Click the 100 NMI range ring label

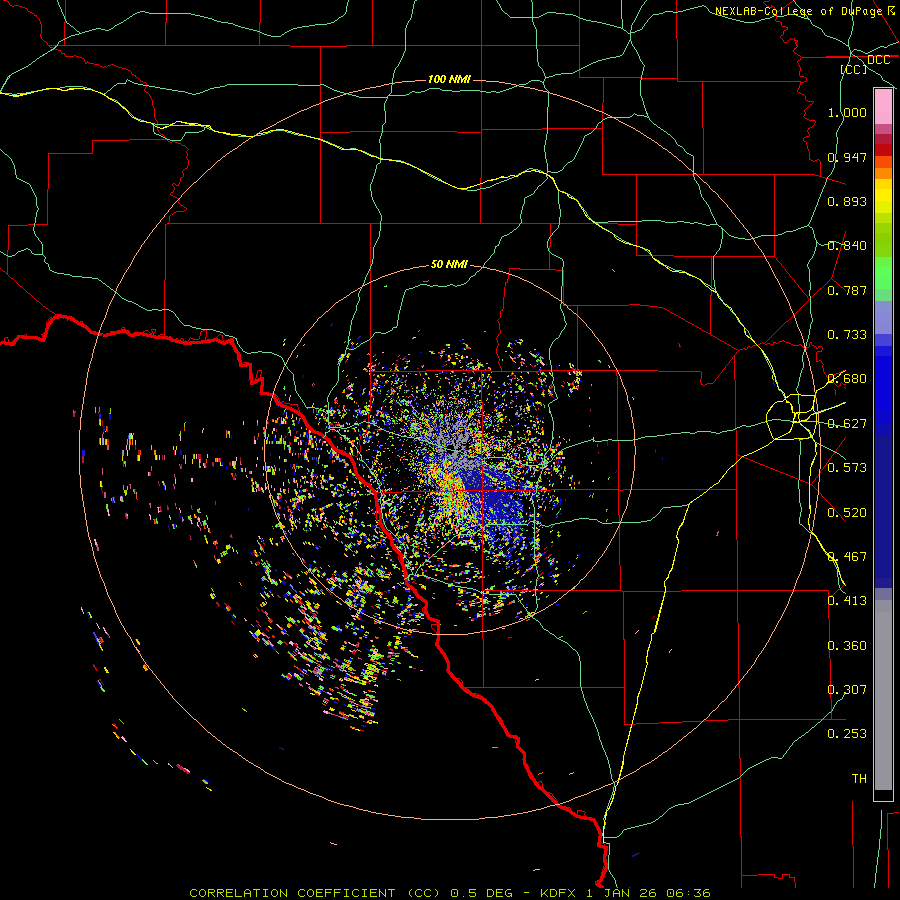(449, 79)
